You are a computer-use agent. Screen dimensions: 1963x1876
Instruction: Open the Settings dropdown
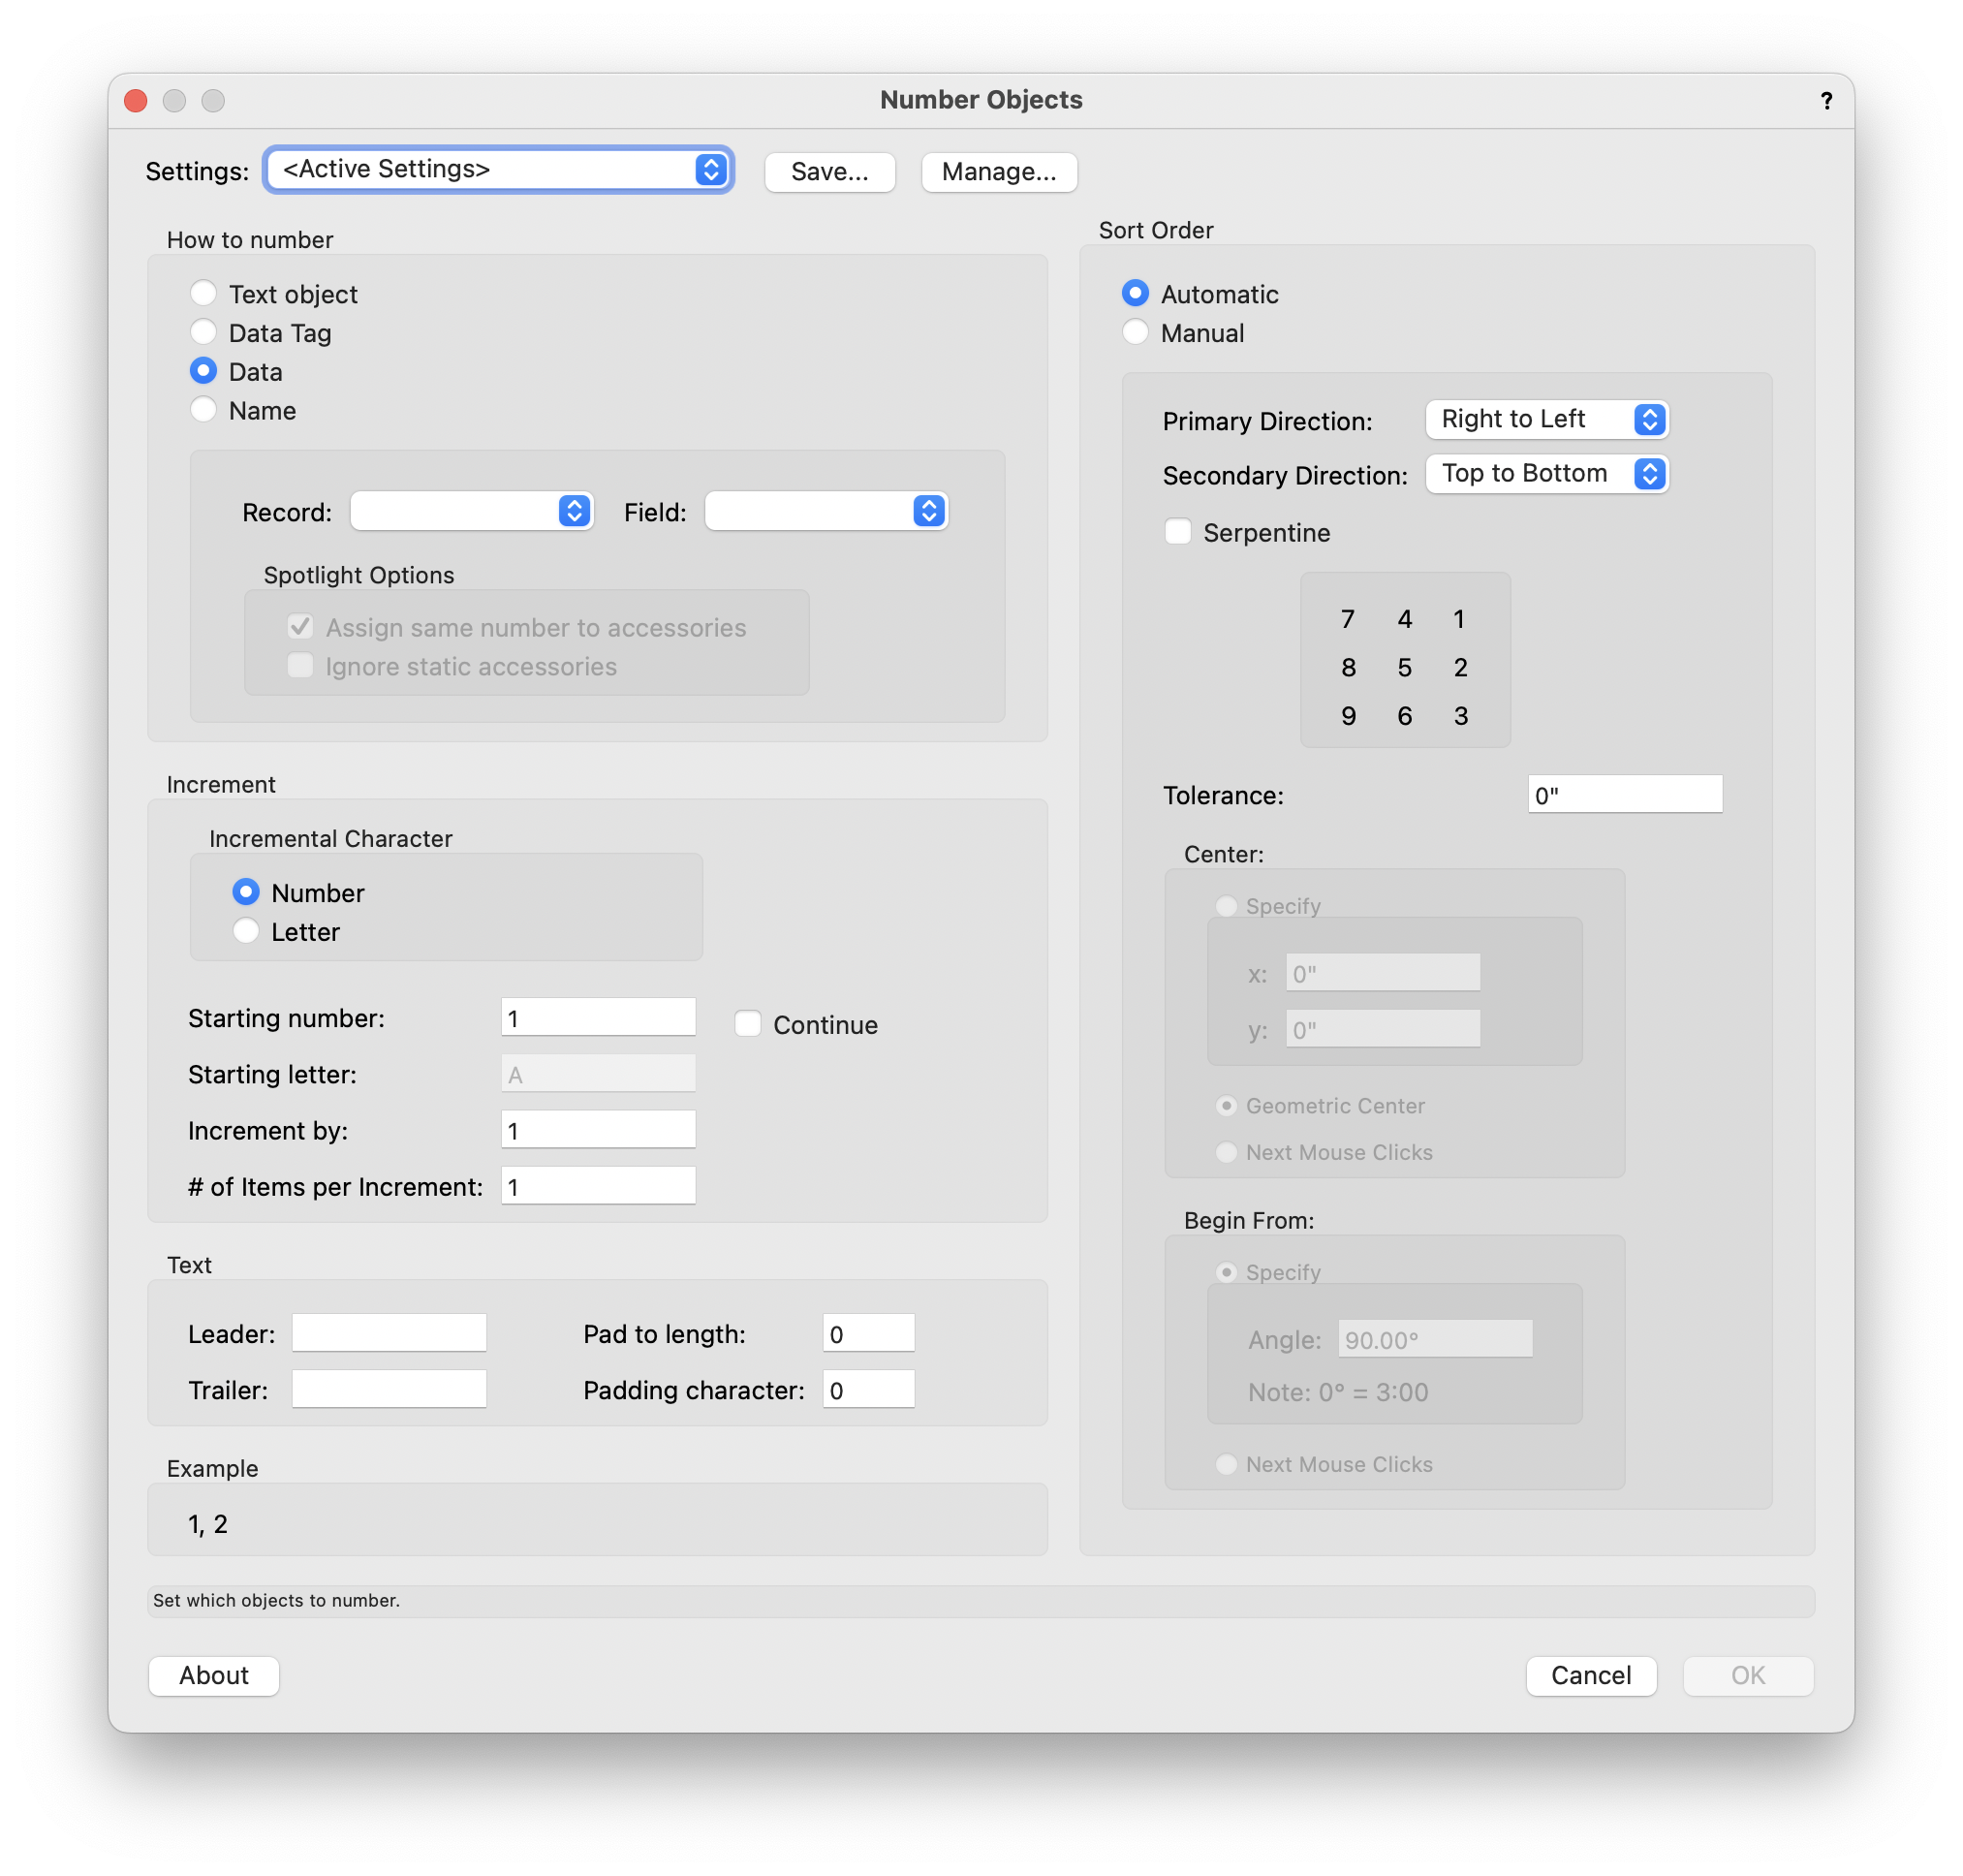[498, 170]
